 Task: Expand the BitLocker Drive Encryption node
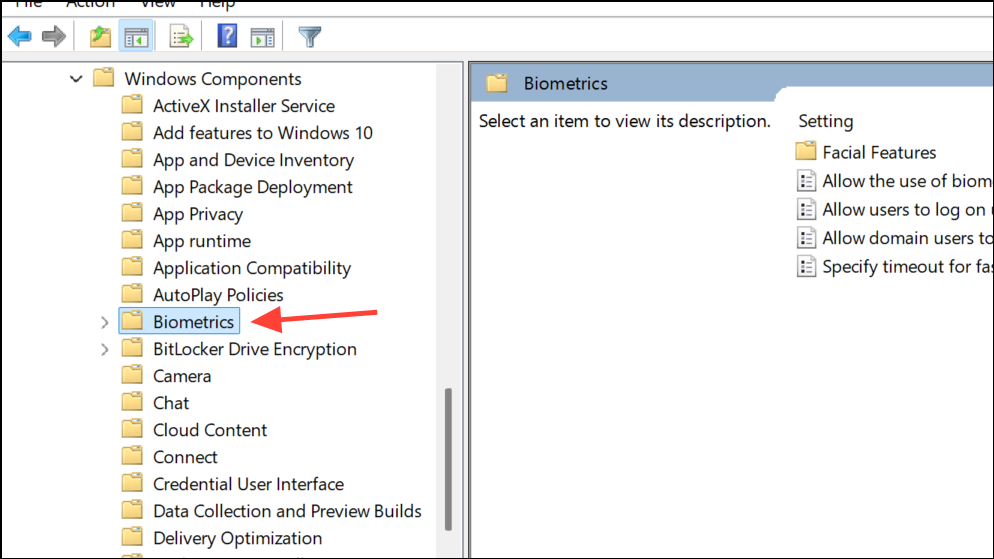105,350
